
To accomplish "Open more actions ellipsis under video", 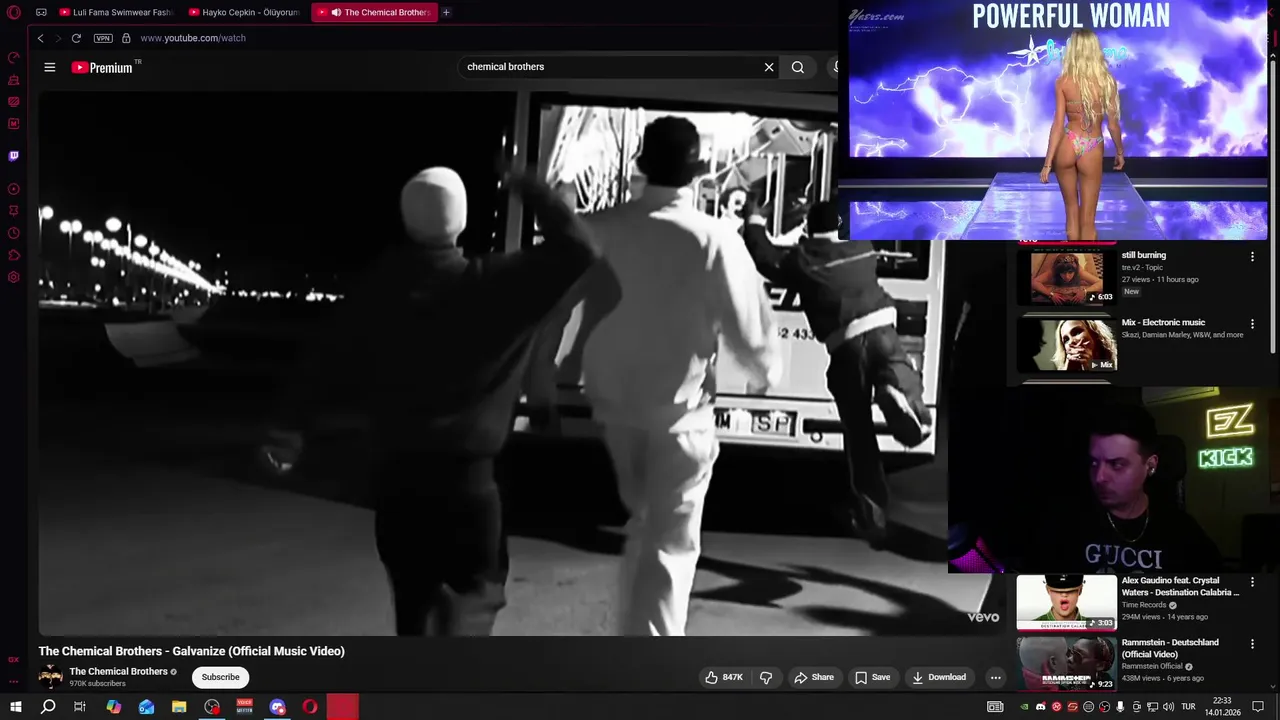I will 995,677.
